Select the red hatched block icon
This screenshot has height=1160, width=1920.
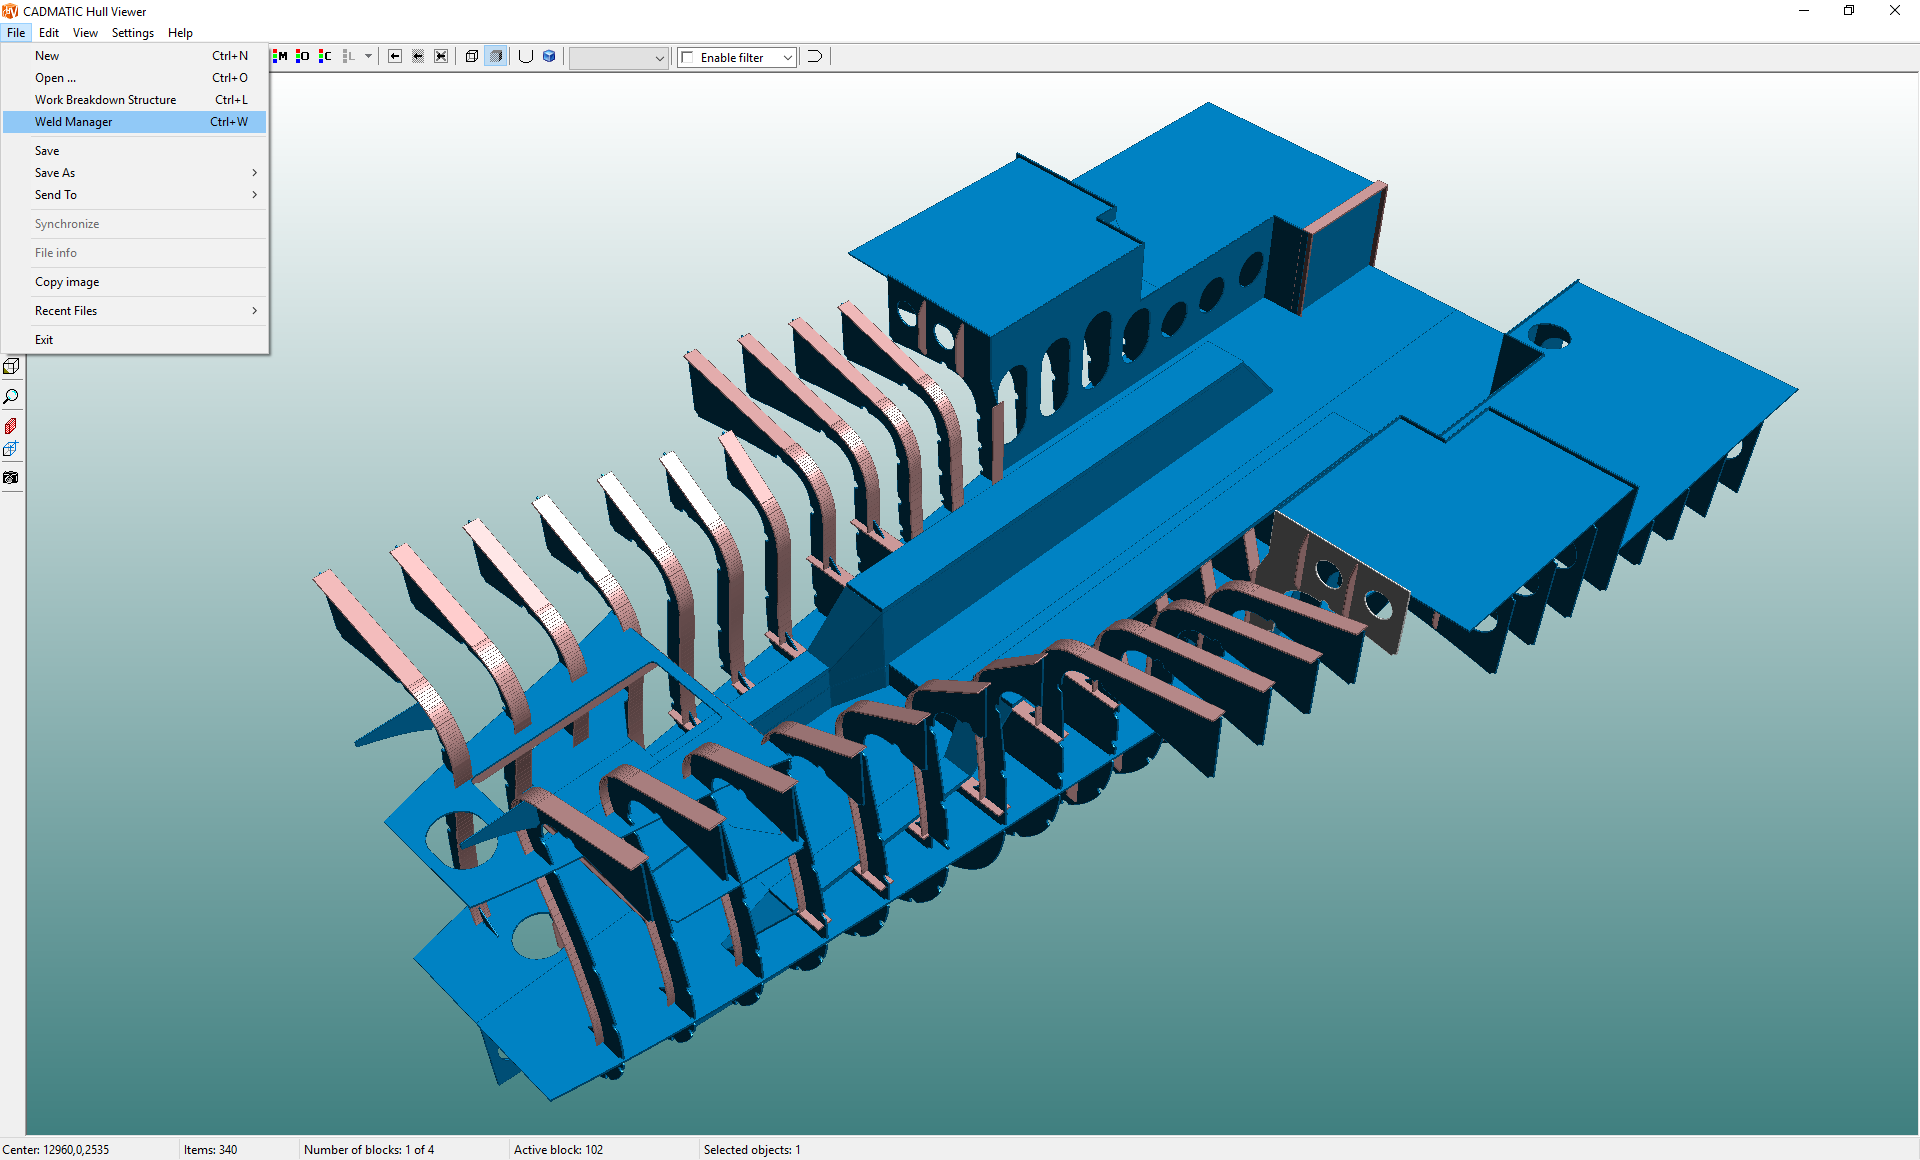tap(11, 426)
